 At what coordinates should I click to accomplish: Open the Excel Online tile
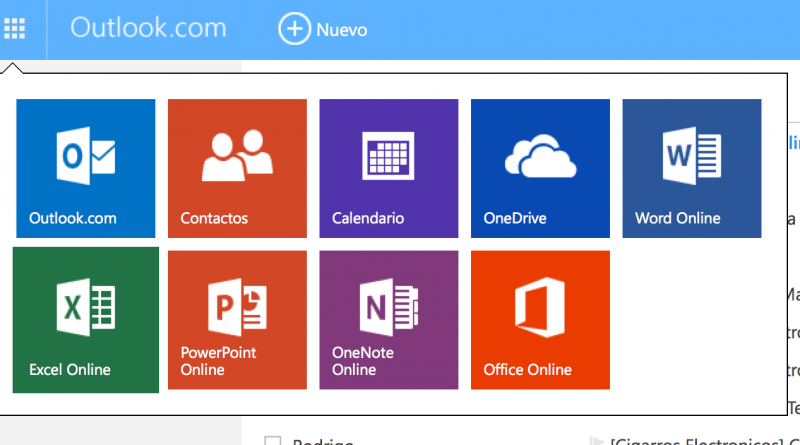click(x=86, y=320)
